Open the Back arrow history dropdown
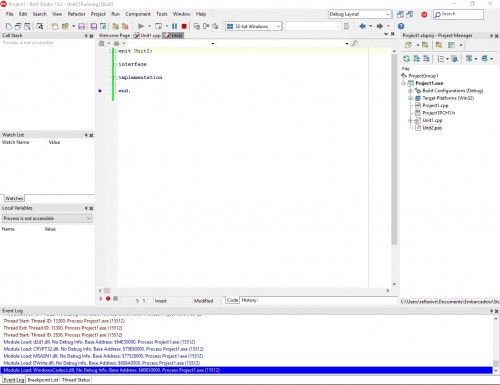 (371, 26)
